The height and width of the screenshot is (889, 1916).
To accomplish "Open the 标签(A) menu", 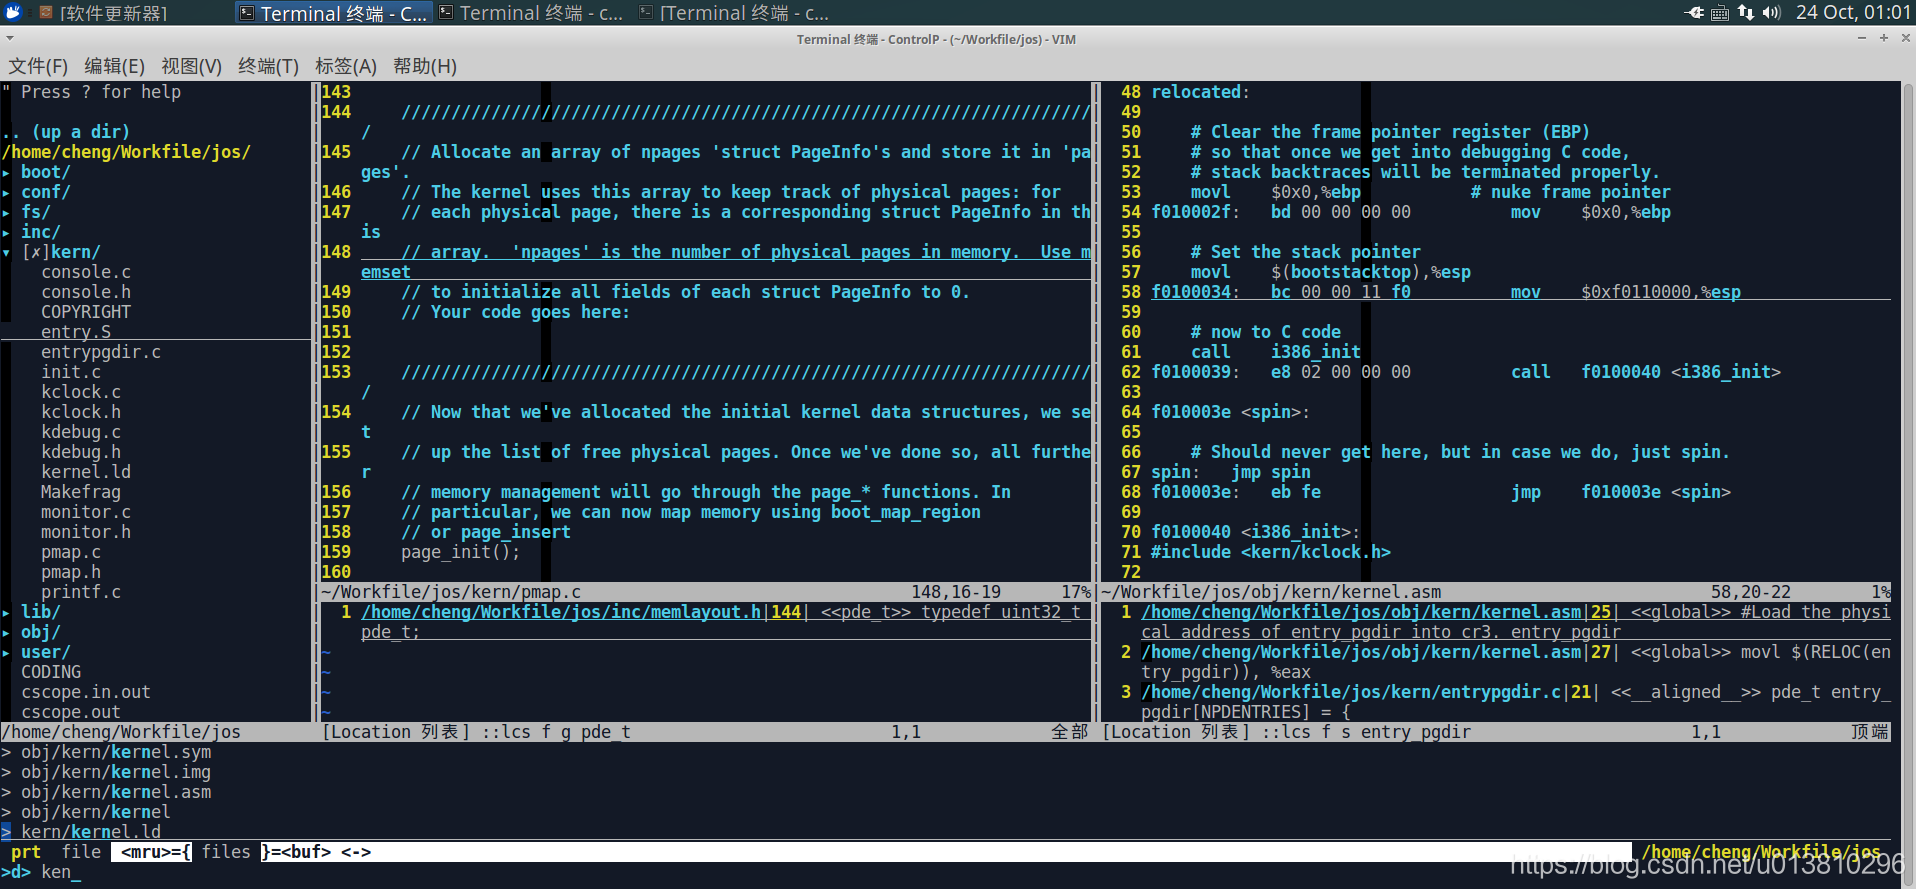I will pos(345,66).
